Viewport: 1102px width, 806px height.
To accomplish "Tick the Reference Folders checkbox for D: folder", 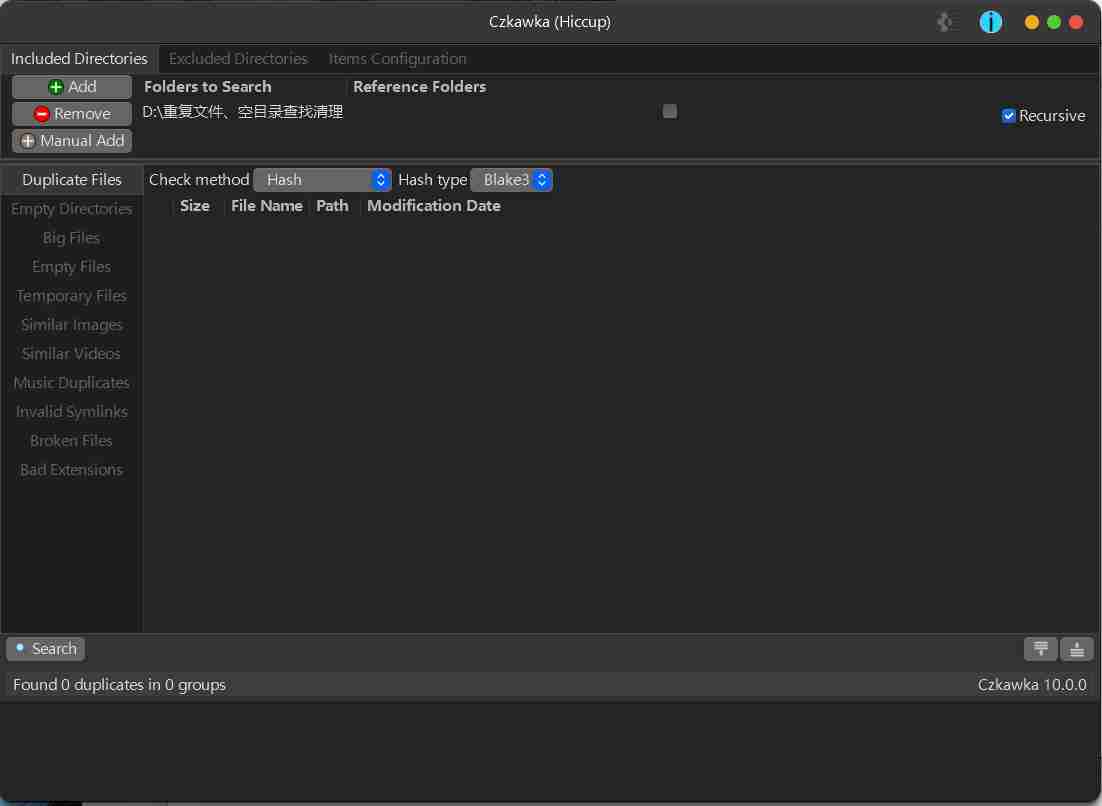I will pyautogui.click(x=670, y=111).
